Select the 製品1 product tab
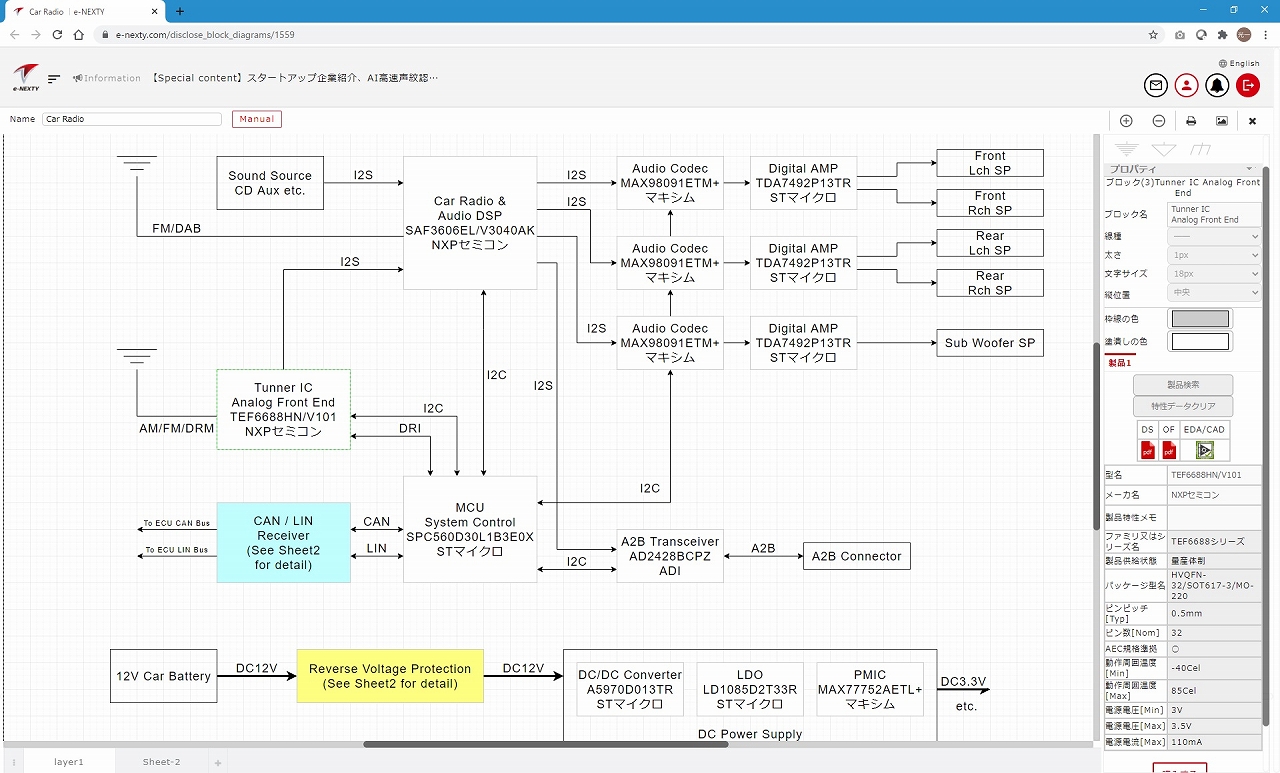This screenshot has height=773, width=1280. (1120, 363)
